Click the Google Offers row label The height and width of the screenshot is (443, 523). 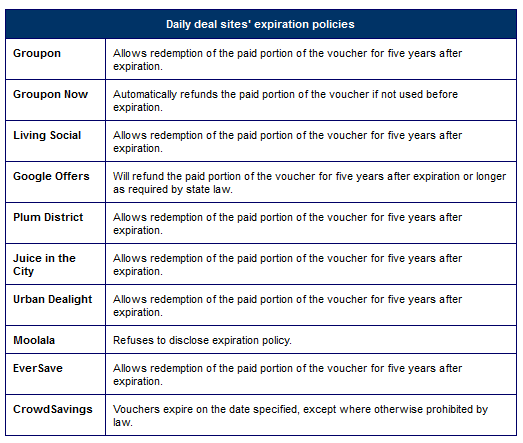coord(51,176)
